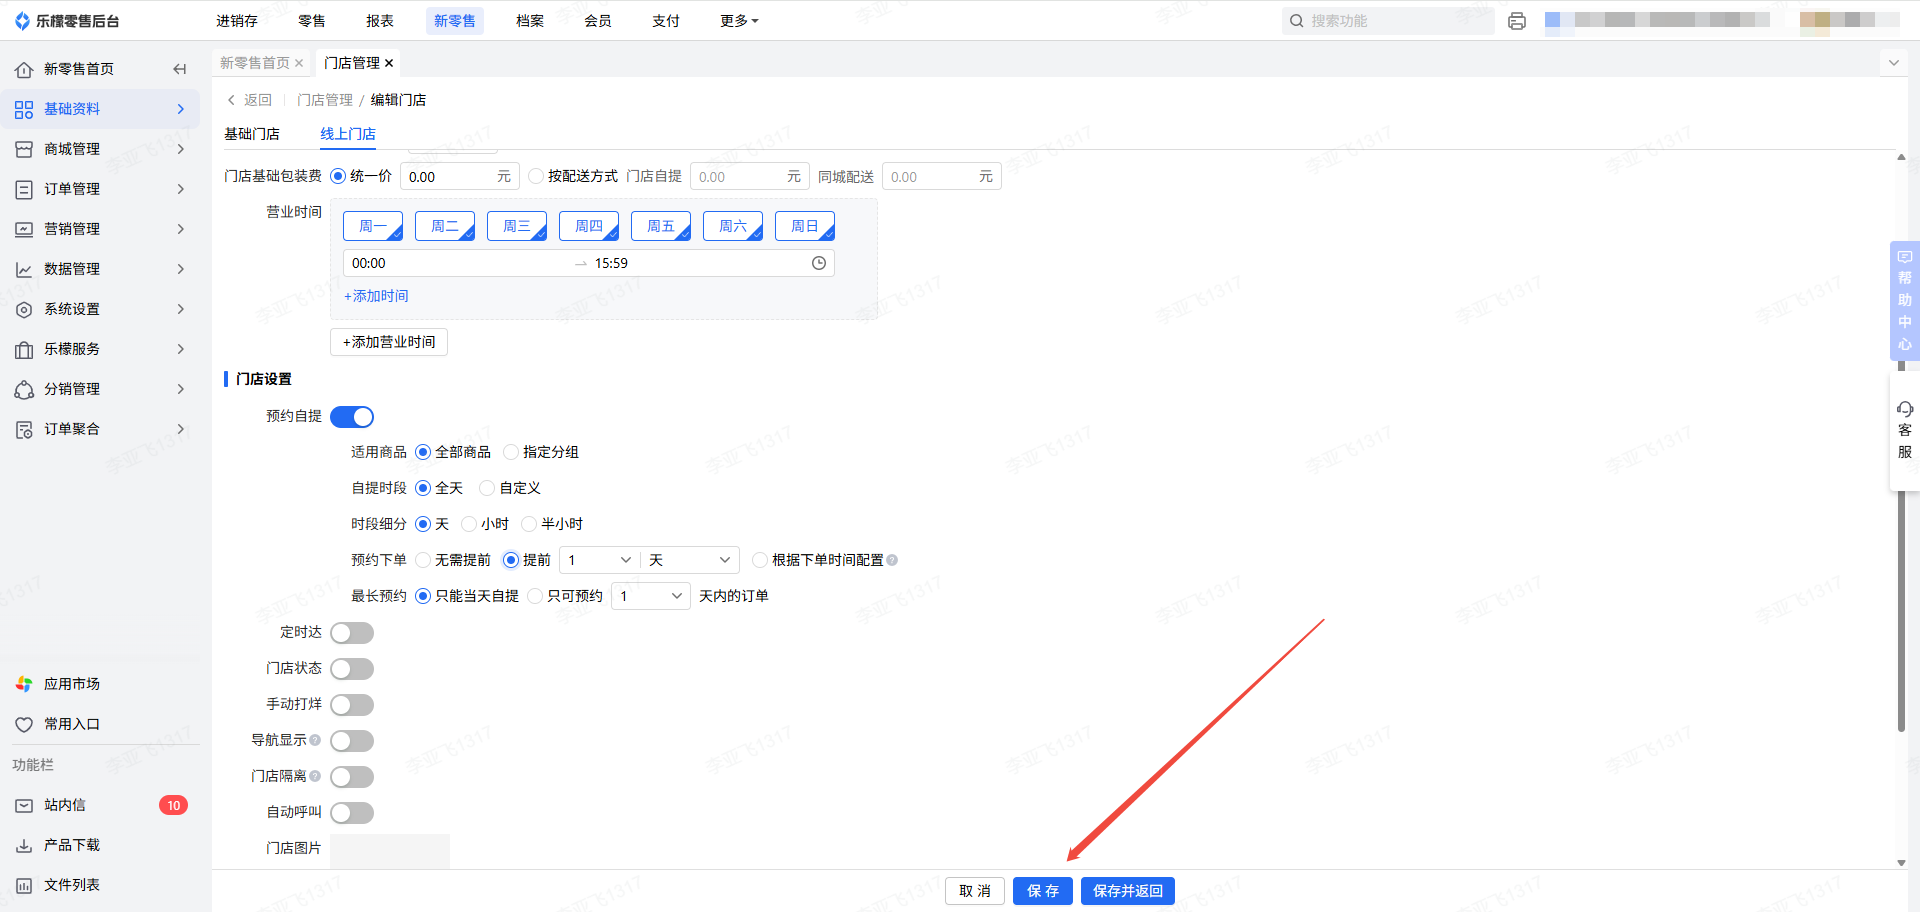1920x912 pixels.
Task: Click the 保存并返回 button
Action: (1128, 891)
